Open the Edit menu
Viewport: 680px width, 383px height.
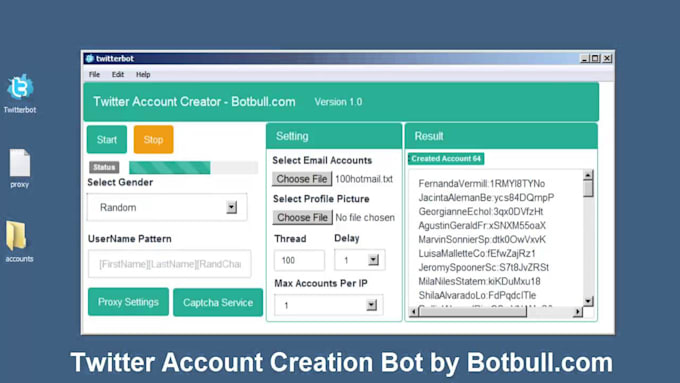coord(118,75)
